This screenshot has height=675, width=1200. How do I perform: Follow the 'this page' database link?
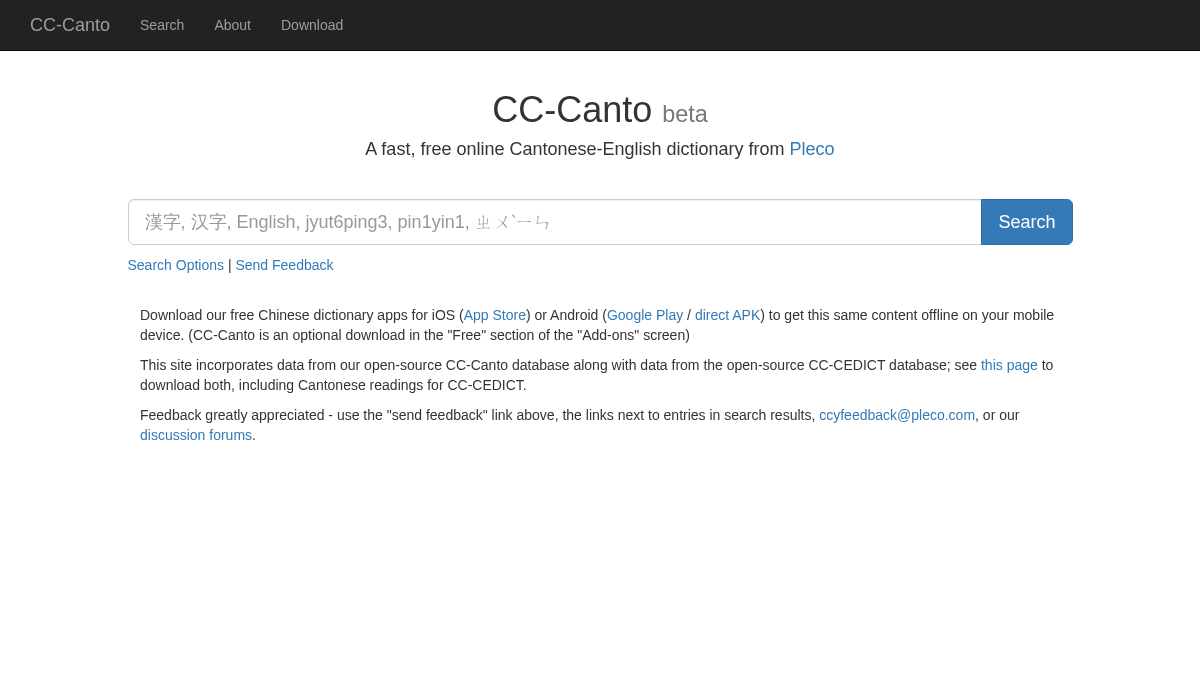(x=1009, y=365)
